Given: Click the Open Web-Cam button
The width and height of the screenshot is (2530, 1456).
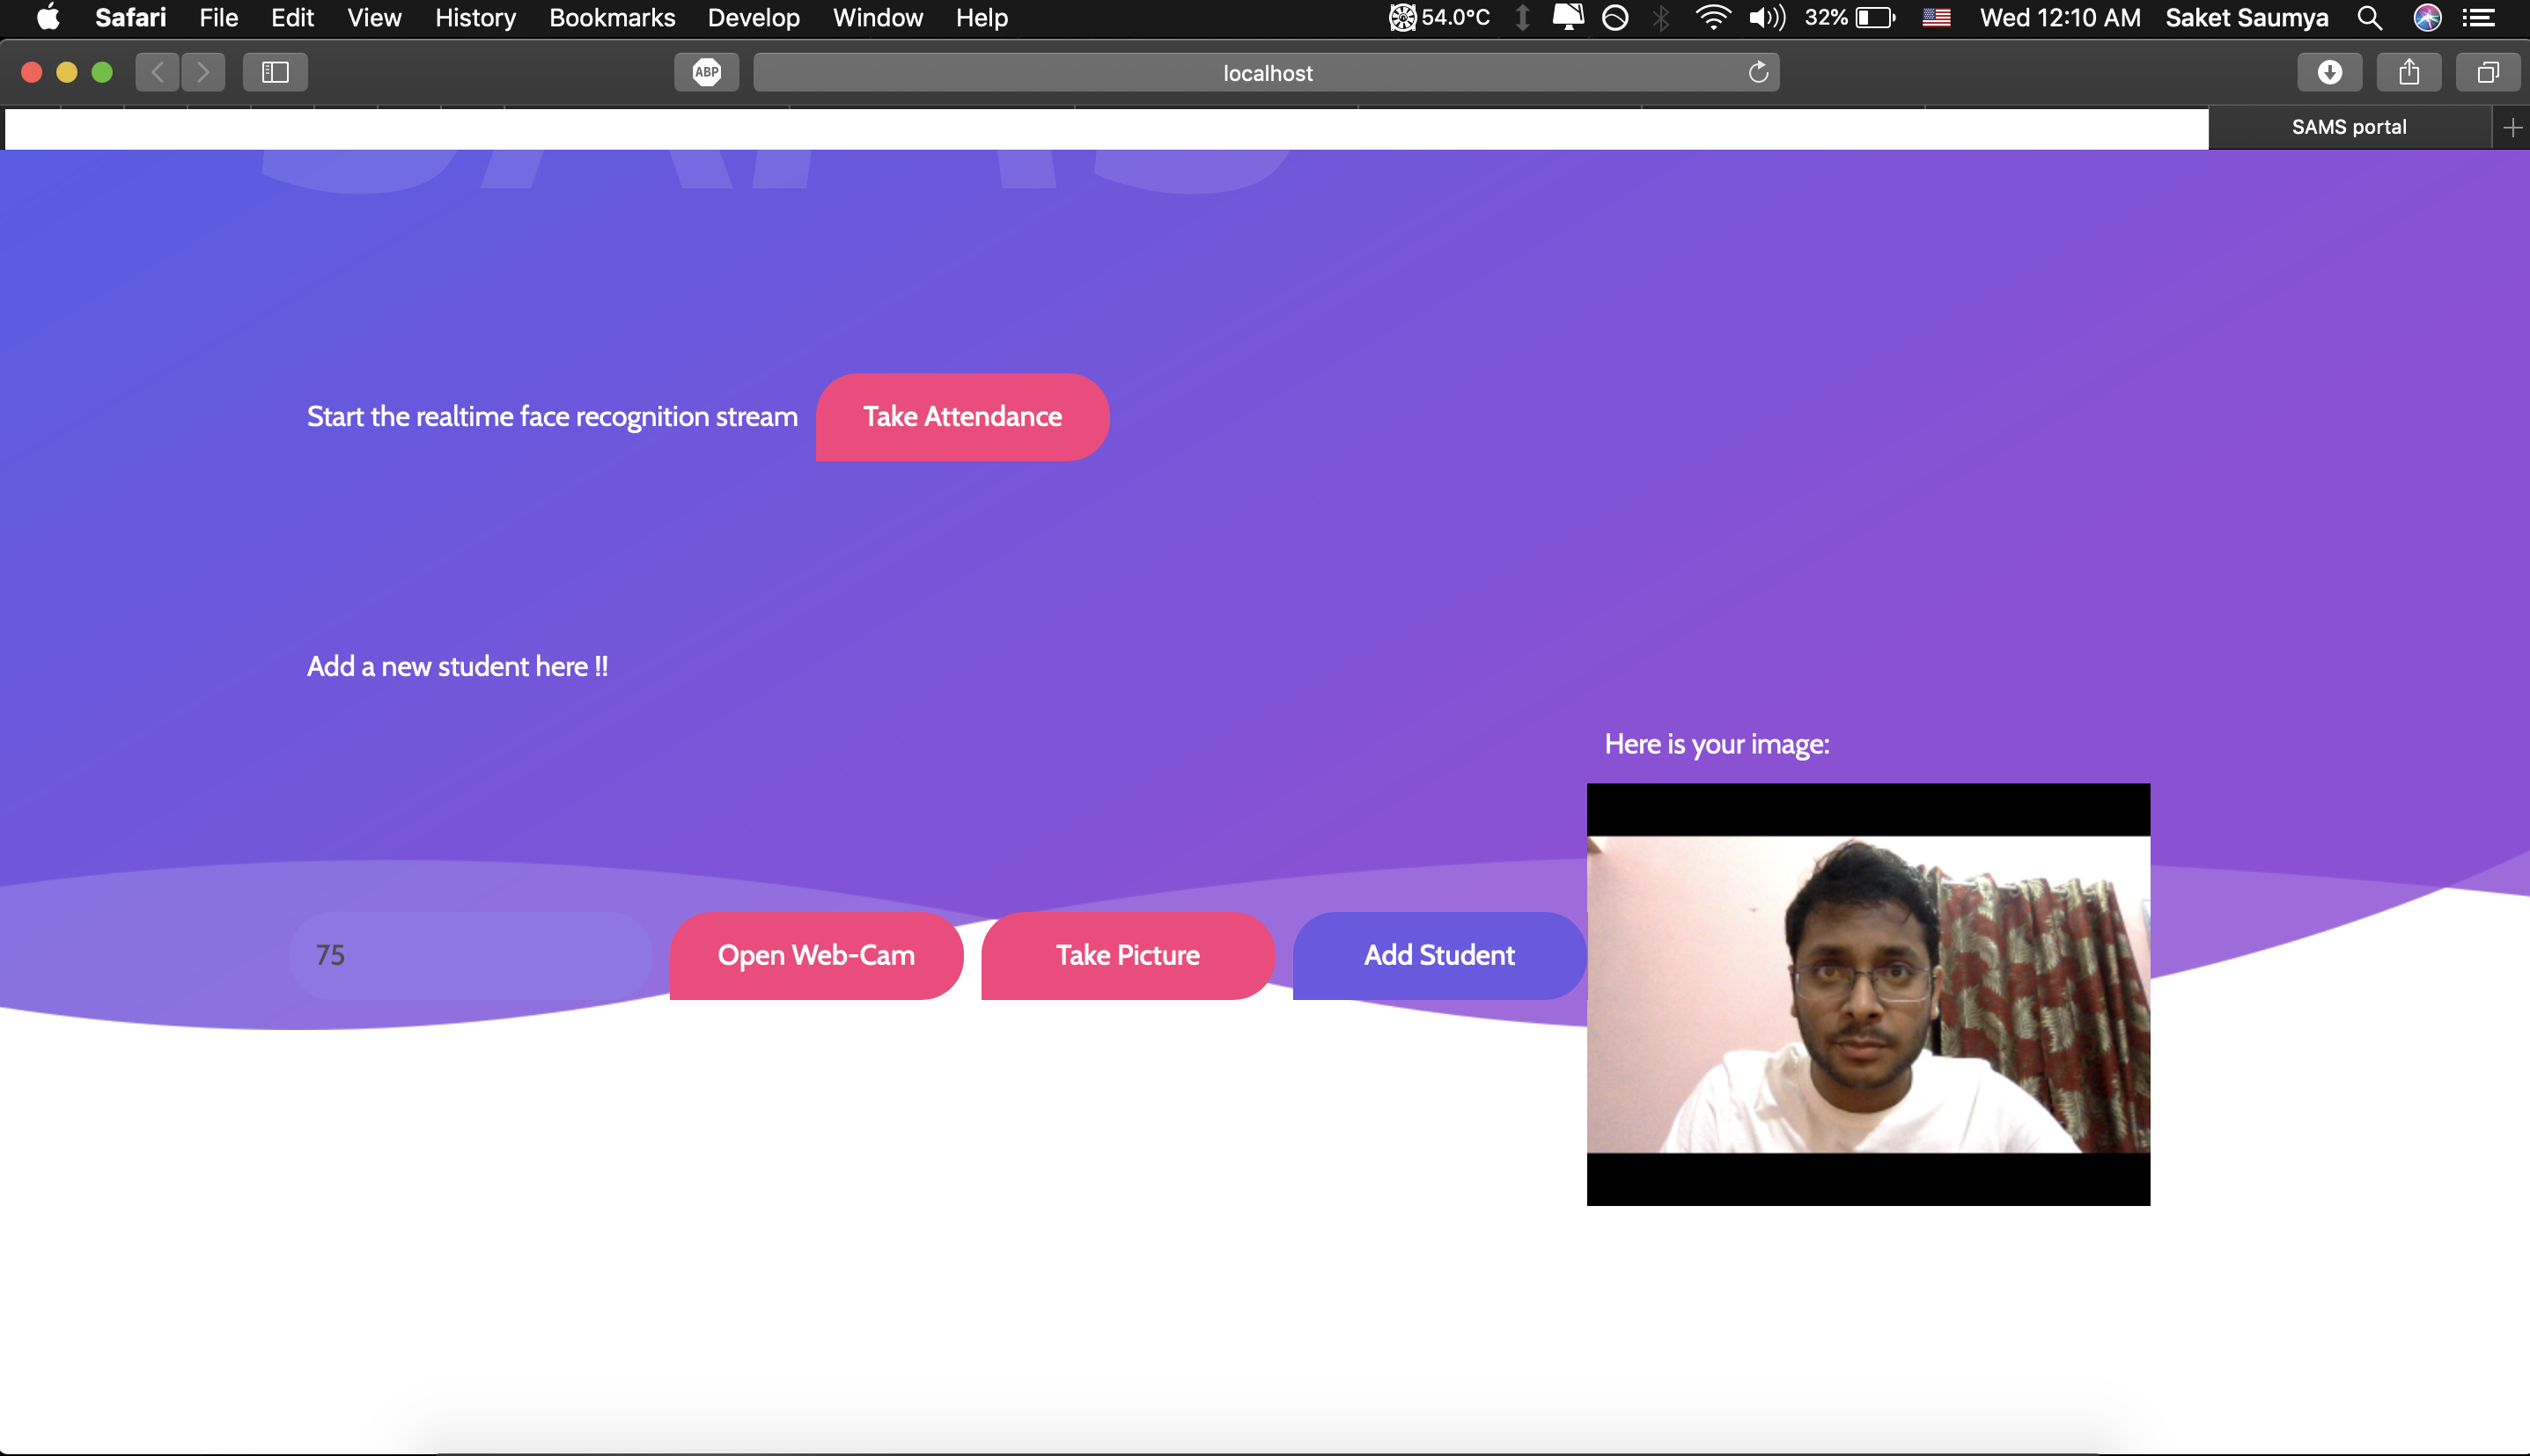Looking at the screenshot, I should click(x=816, y=955).
